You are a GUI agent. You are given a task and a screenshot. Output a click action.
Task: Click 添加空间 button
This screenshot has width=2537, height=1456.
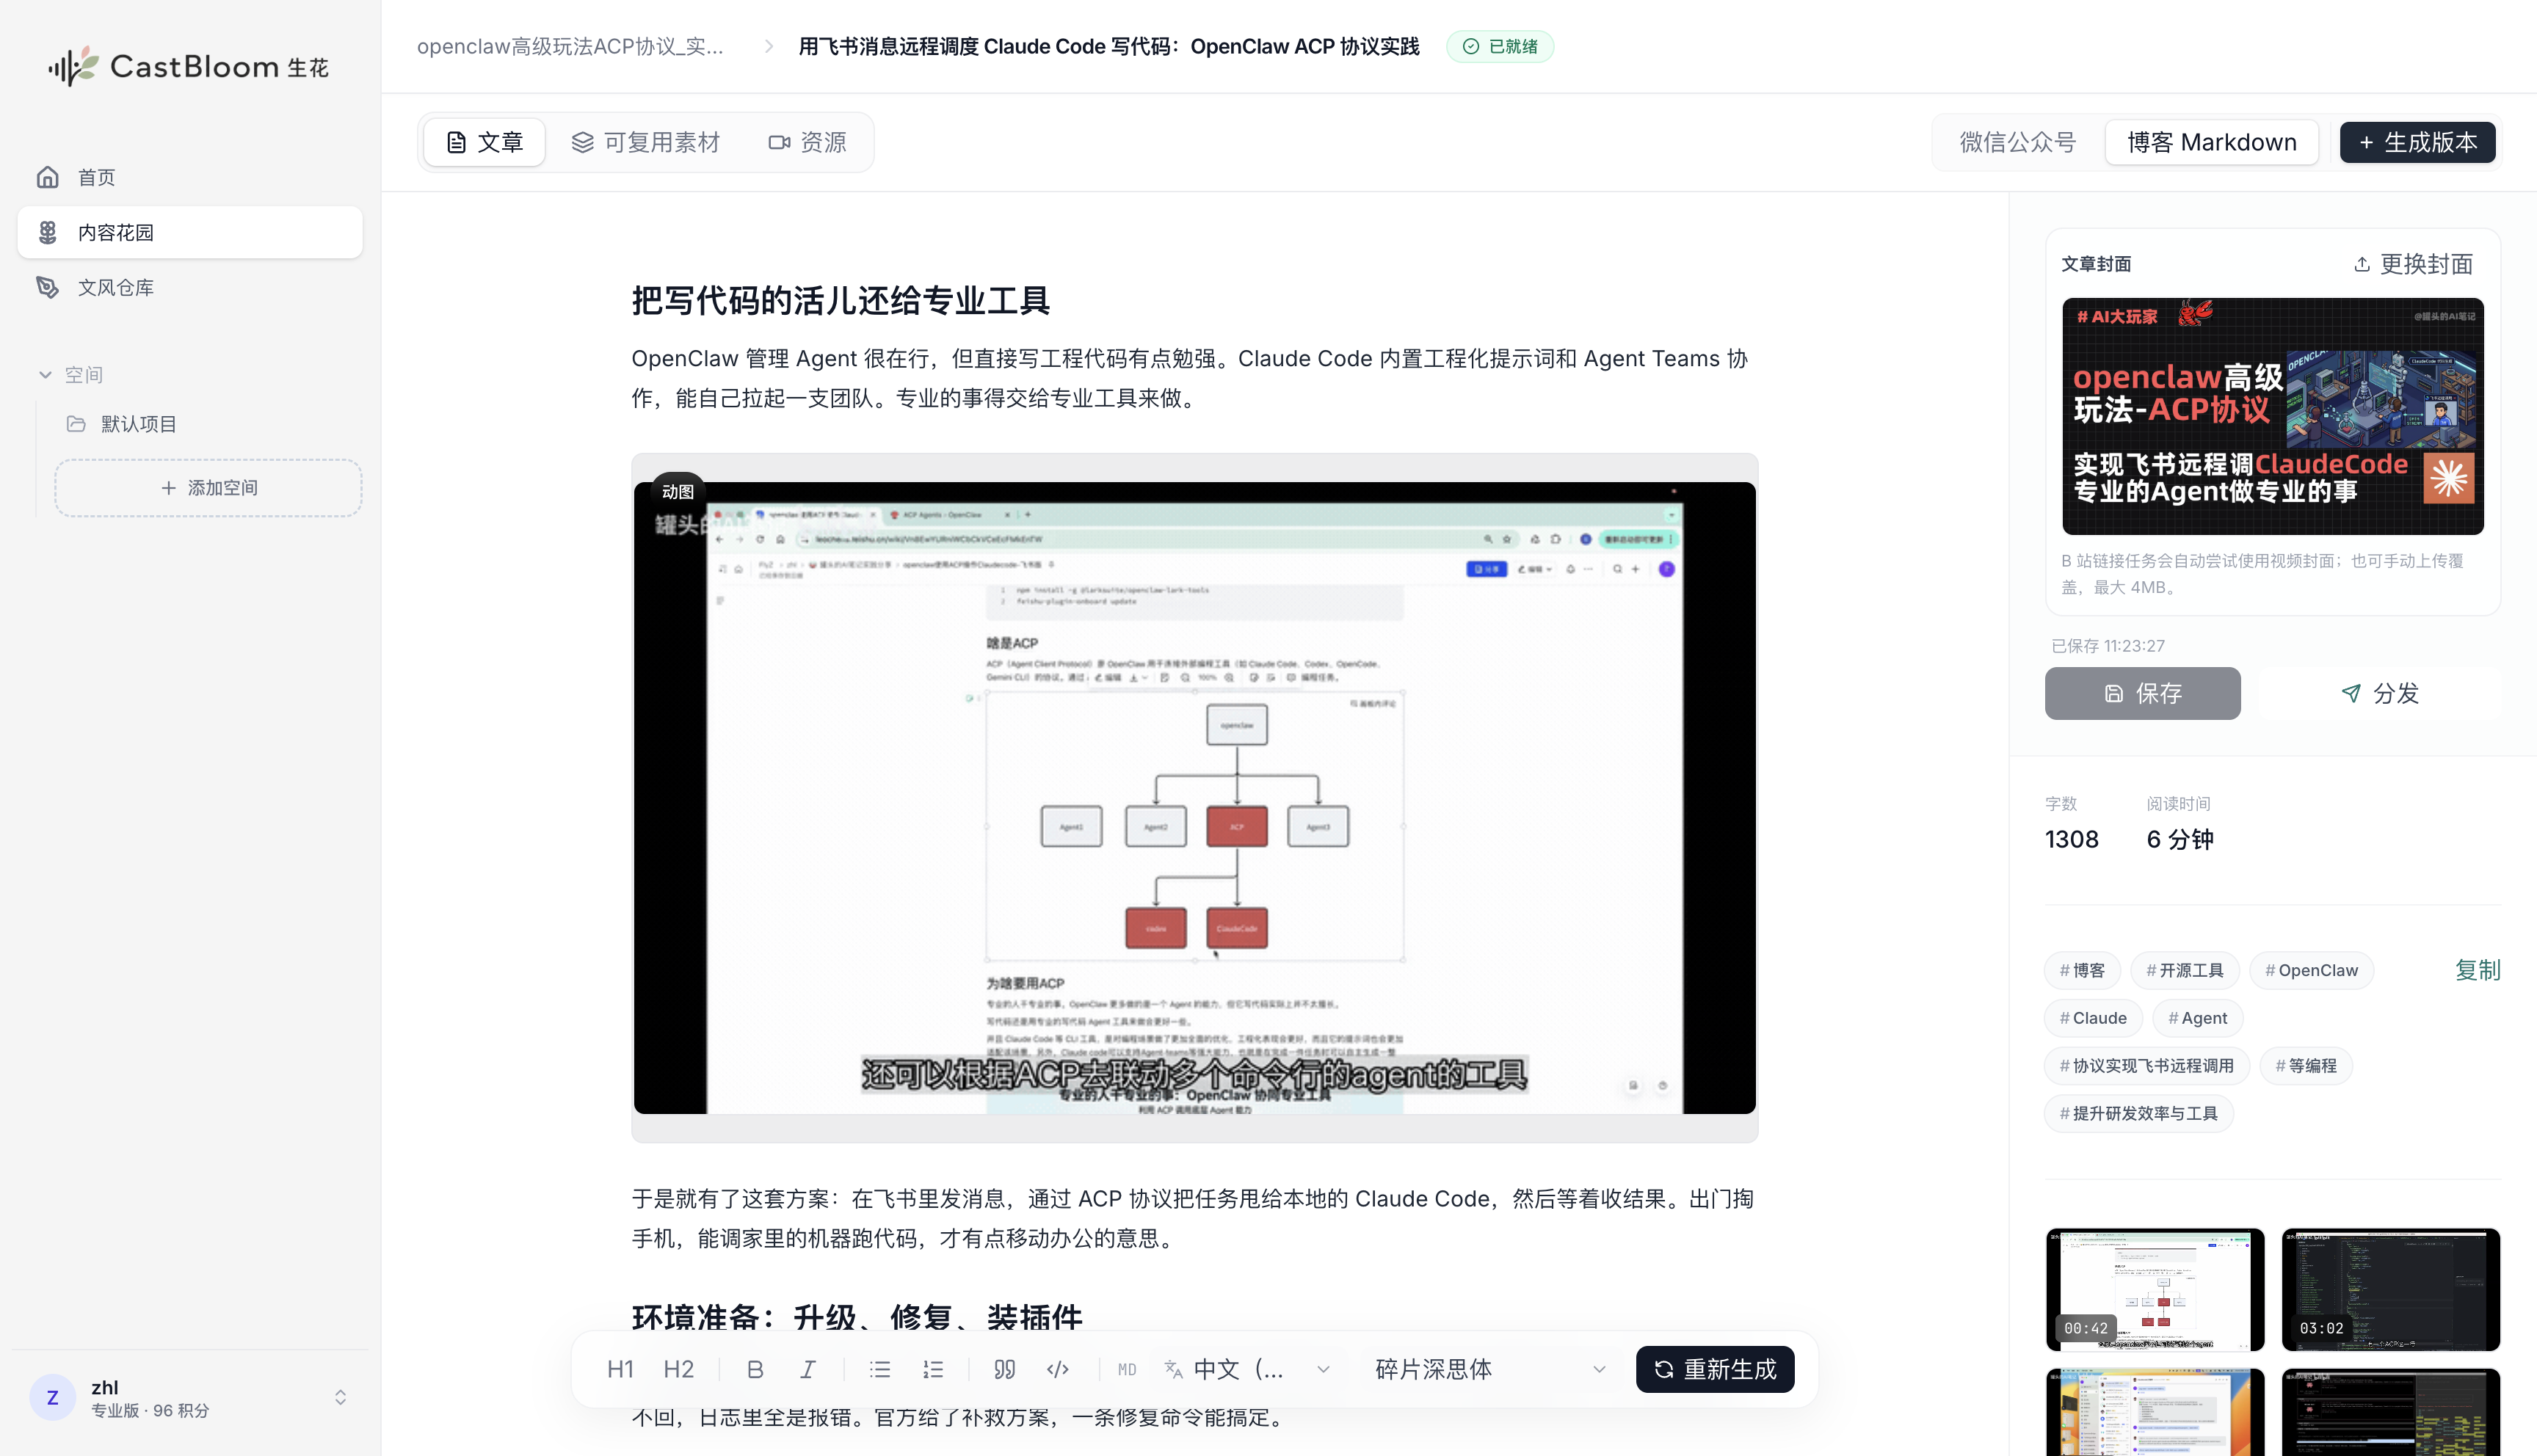coord(209,488)
